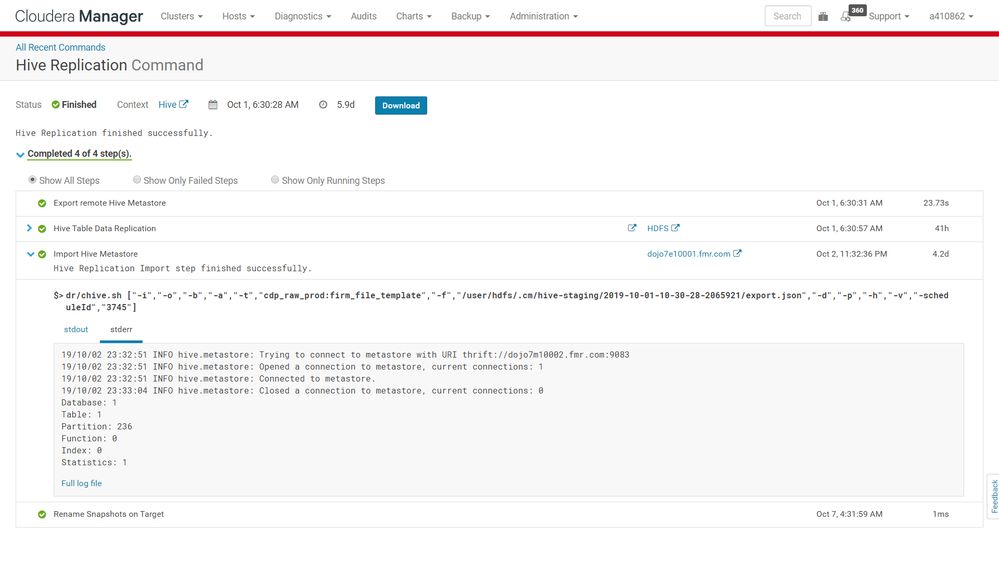
Task: Click the 'Oct 7, 4:31:59 AM' timestamp
Action: pos(849,514)
